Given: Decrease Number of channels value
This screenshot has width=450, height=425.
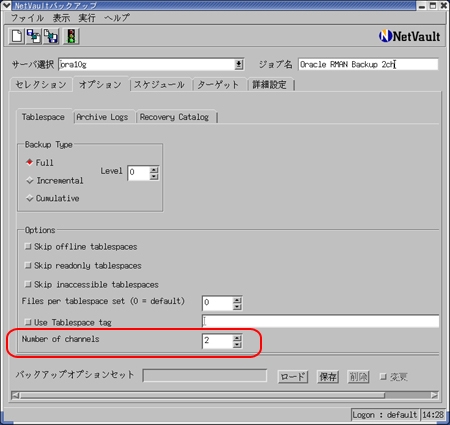Looking at the screenshot, I should (x=237, y=344).
